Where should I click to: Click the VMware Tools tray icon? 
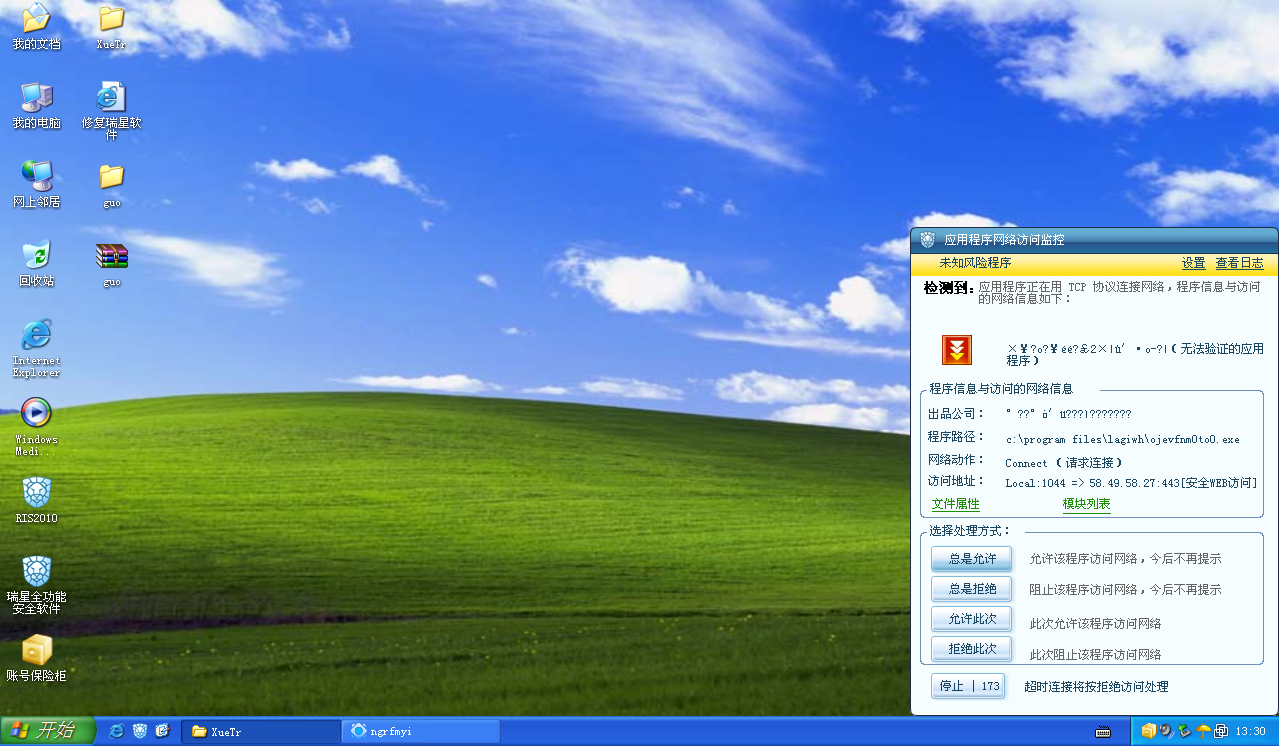tap(1221, 731)
